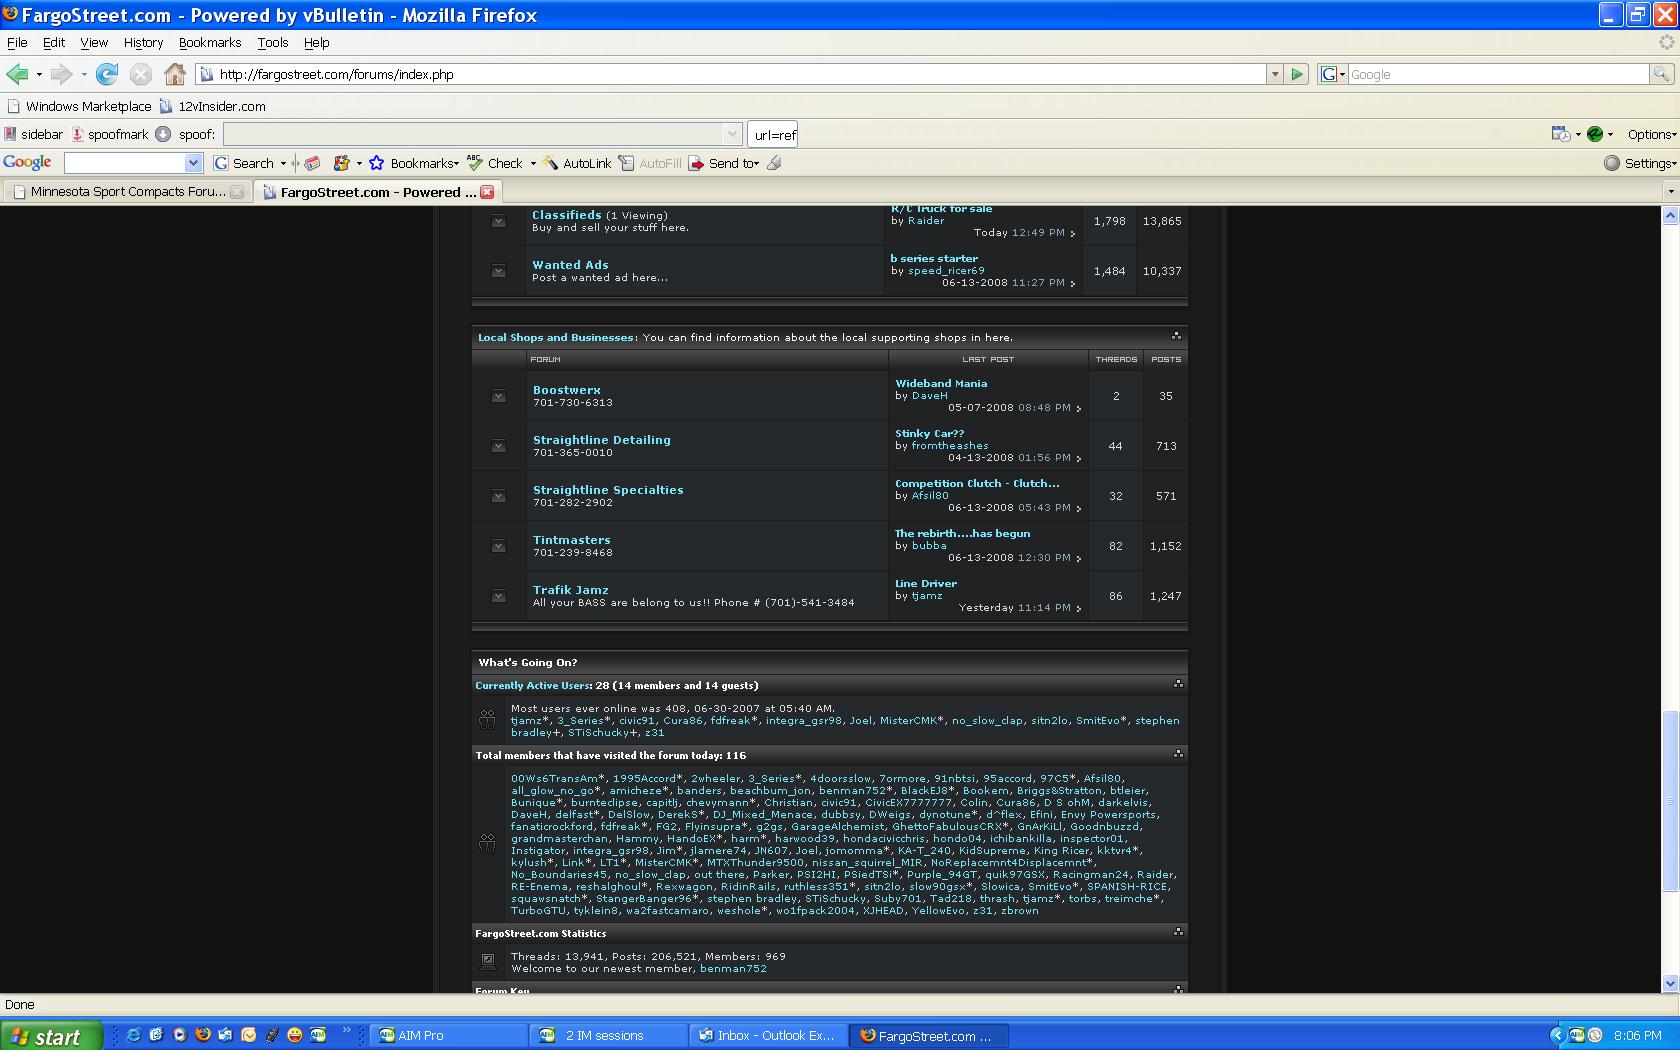Collapse the Local Shops and Businesses category
Viewport: 1680px width, 1050px height.
coord(1176,336)
